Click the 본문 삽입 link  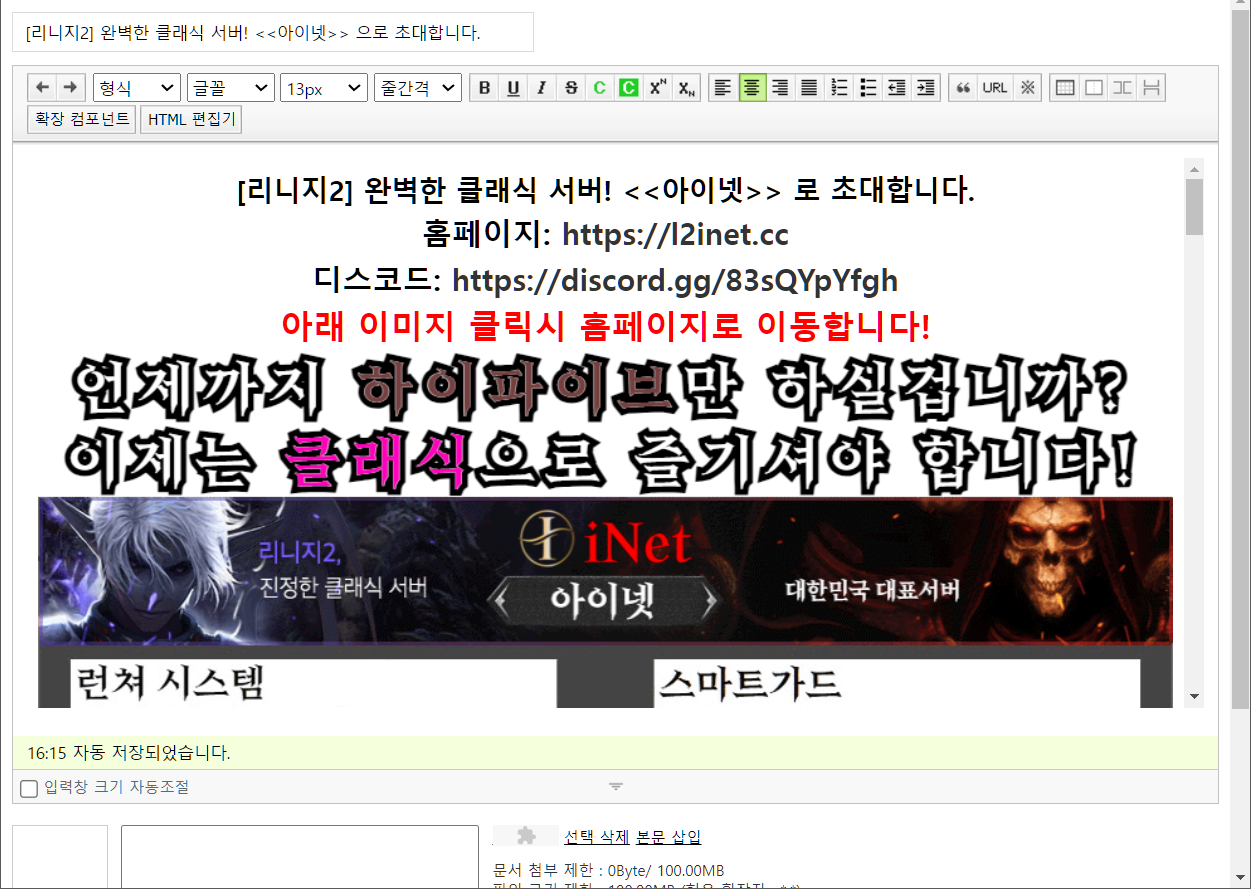click(x=669, y=837)
